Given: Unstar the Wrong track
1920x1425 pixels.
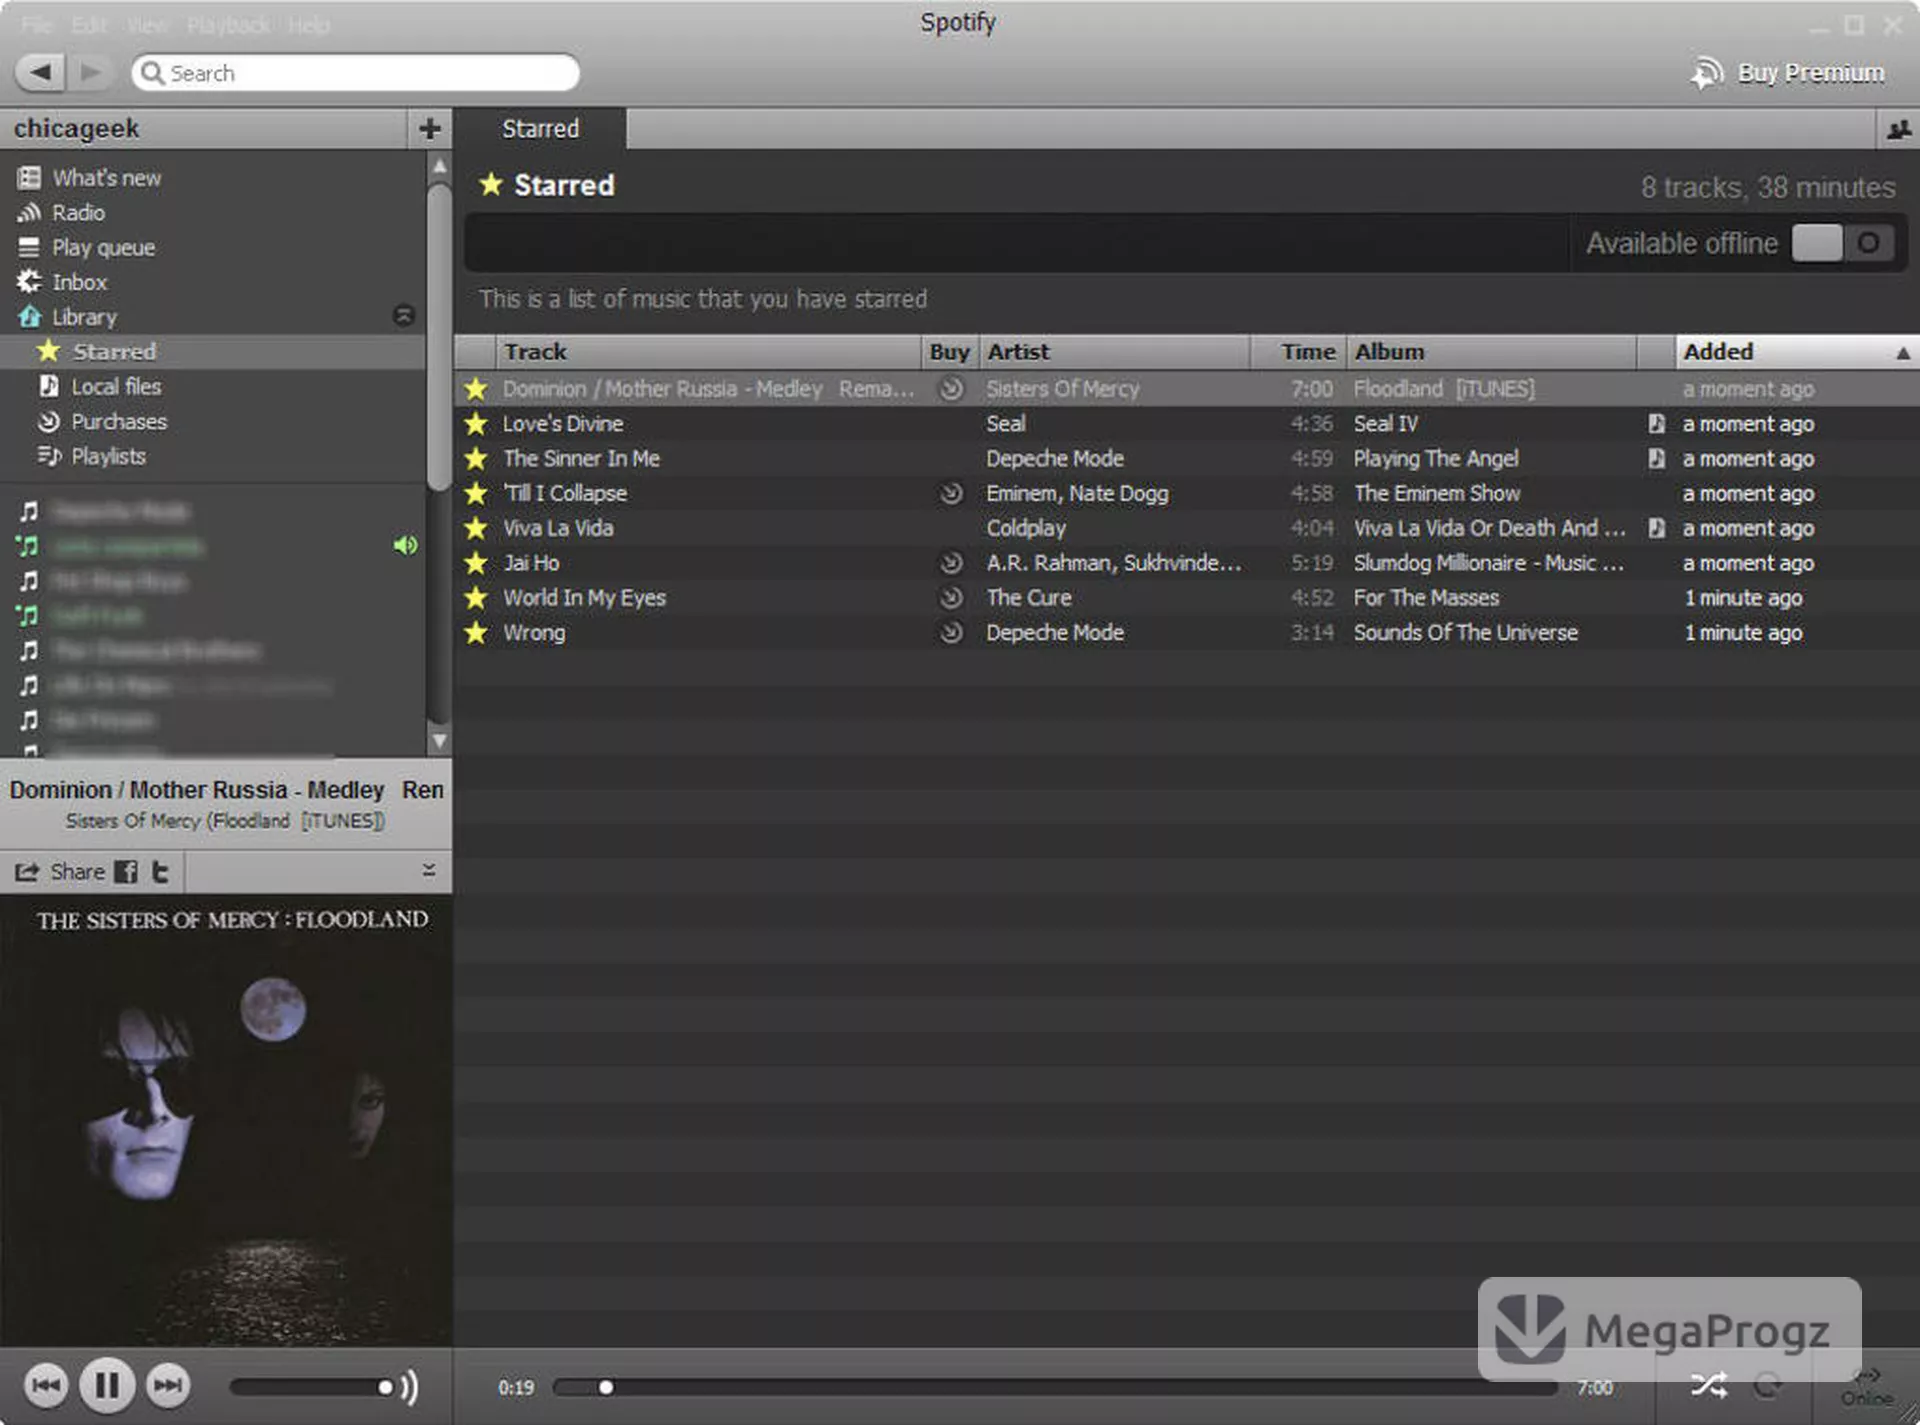Looking at the screenshot, I should (476, 633).
